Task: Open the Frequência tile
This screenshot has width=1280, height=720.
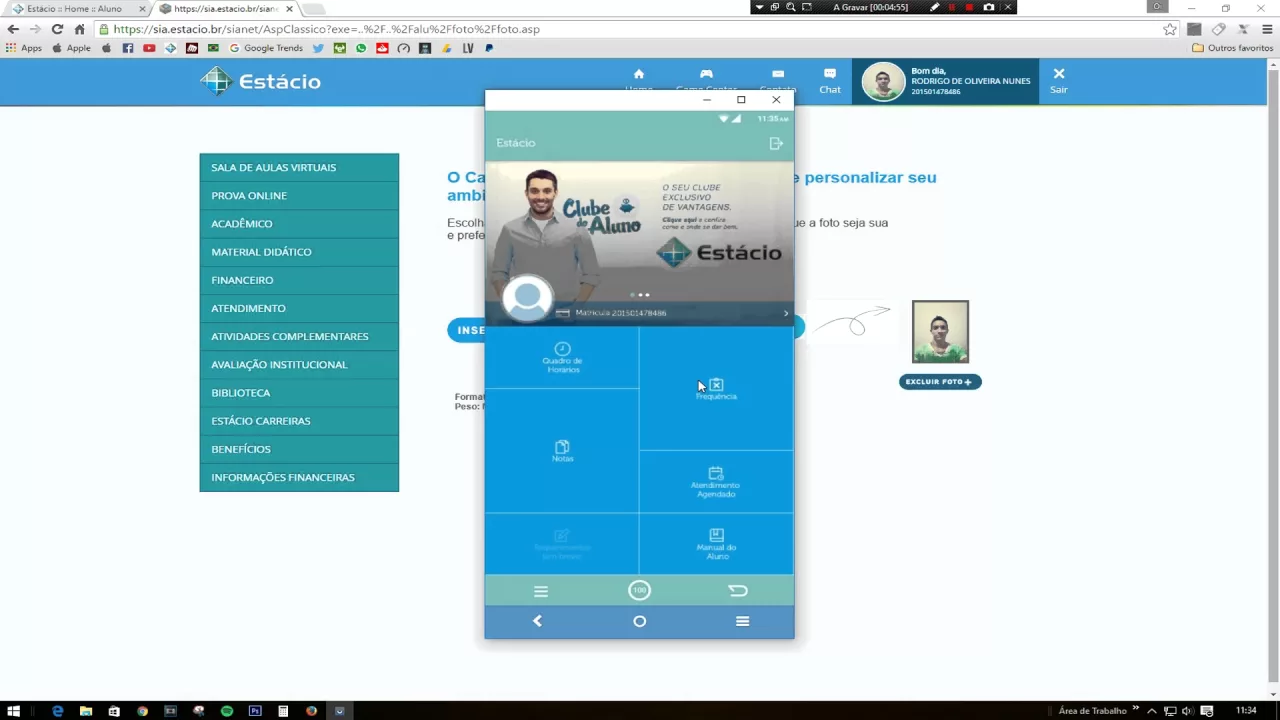Action: click(x=716, y=389)
